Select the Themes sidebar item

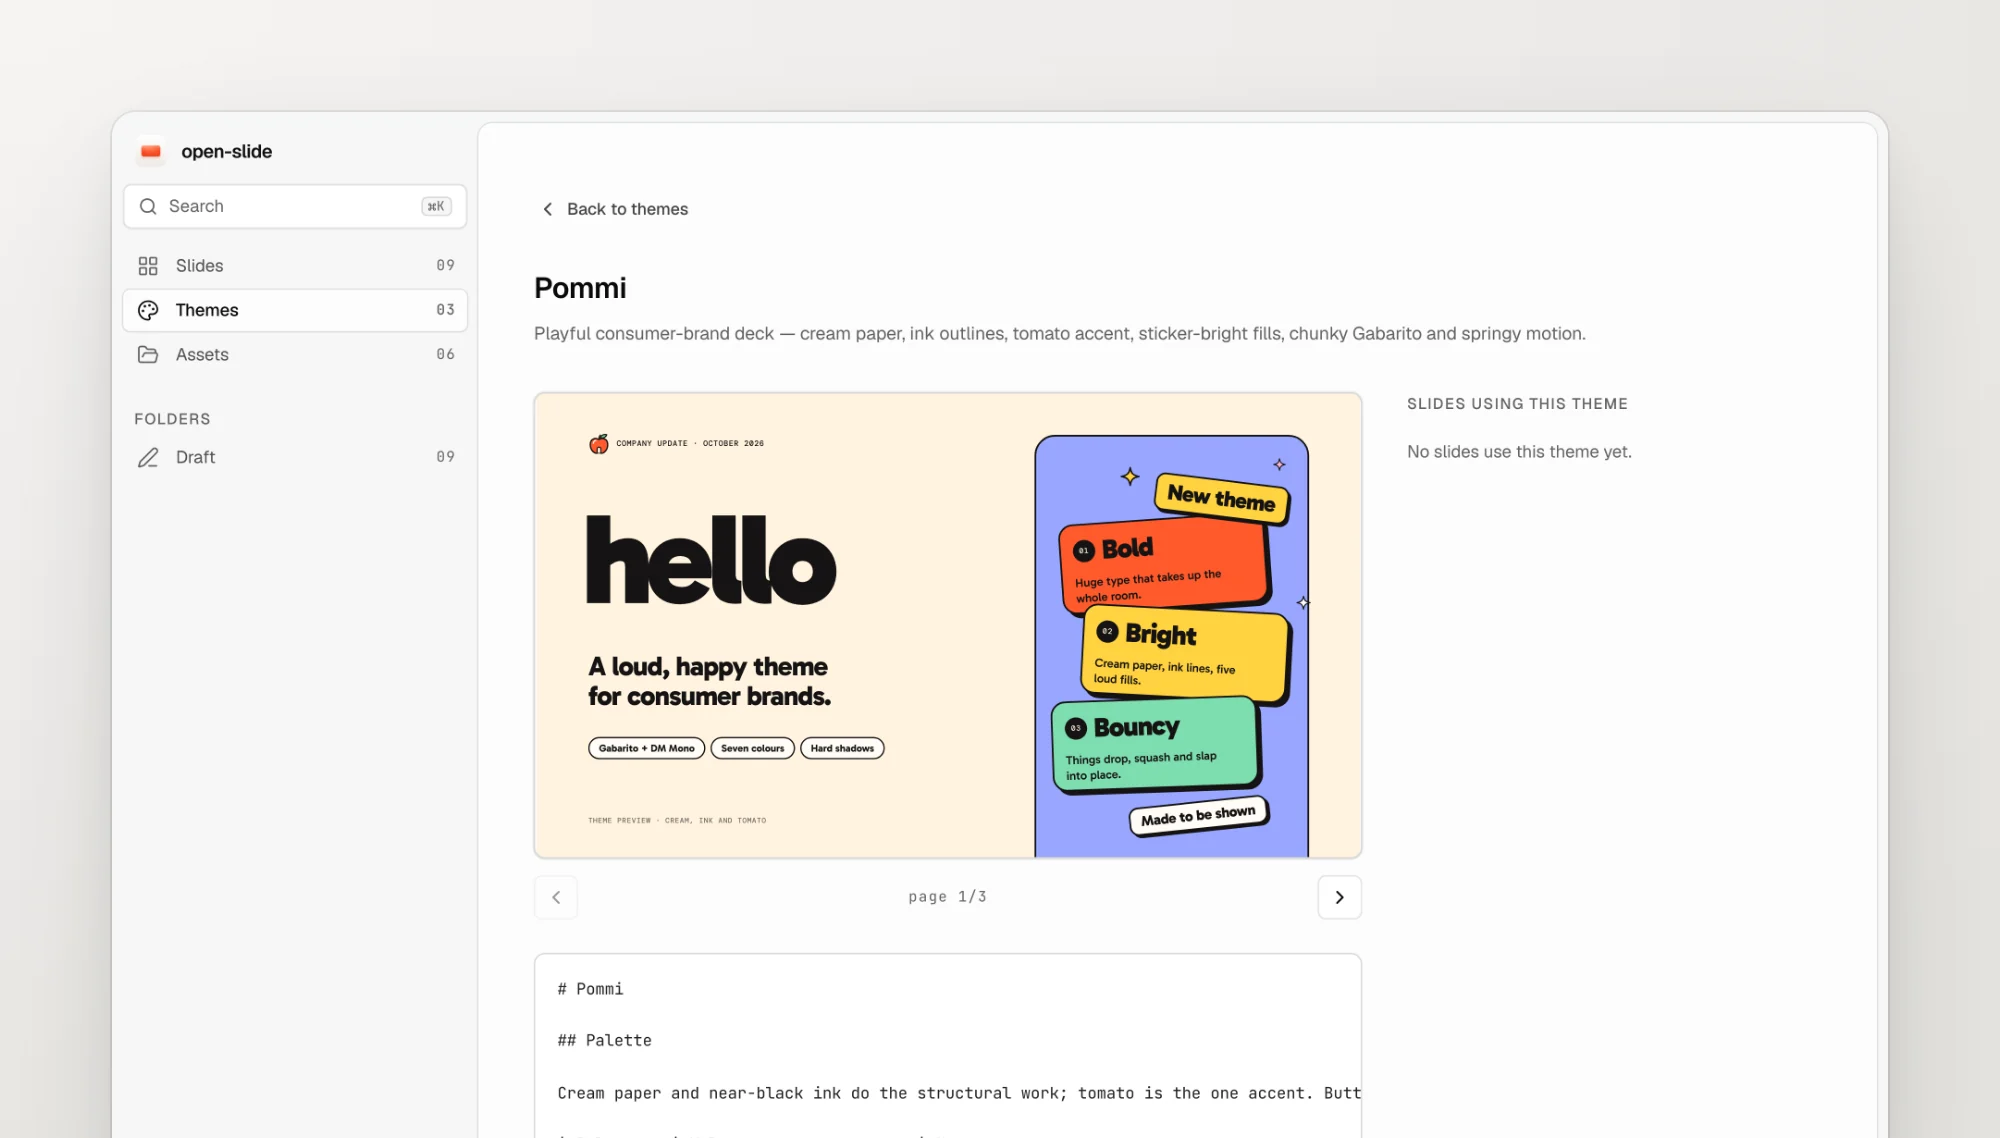[x=295, y=310]
